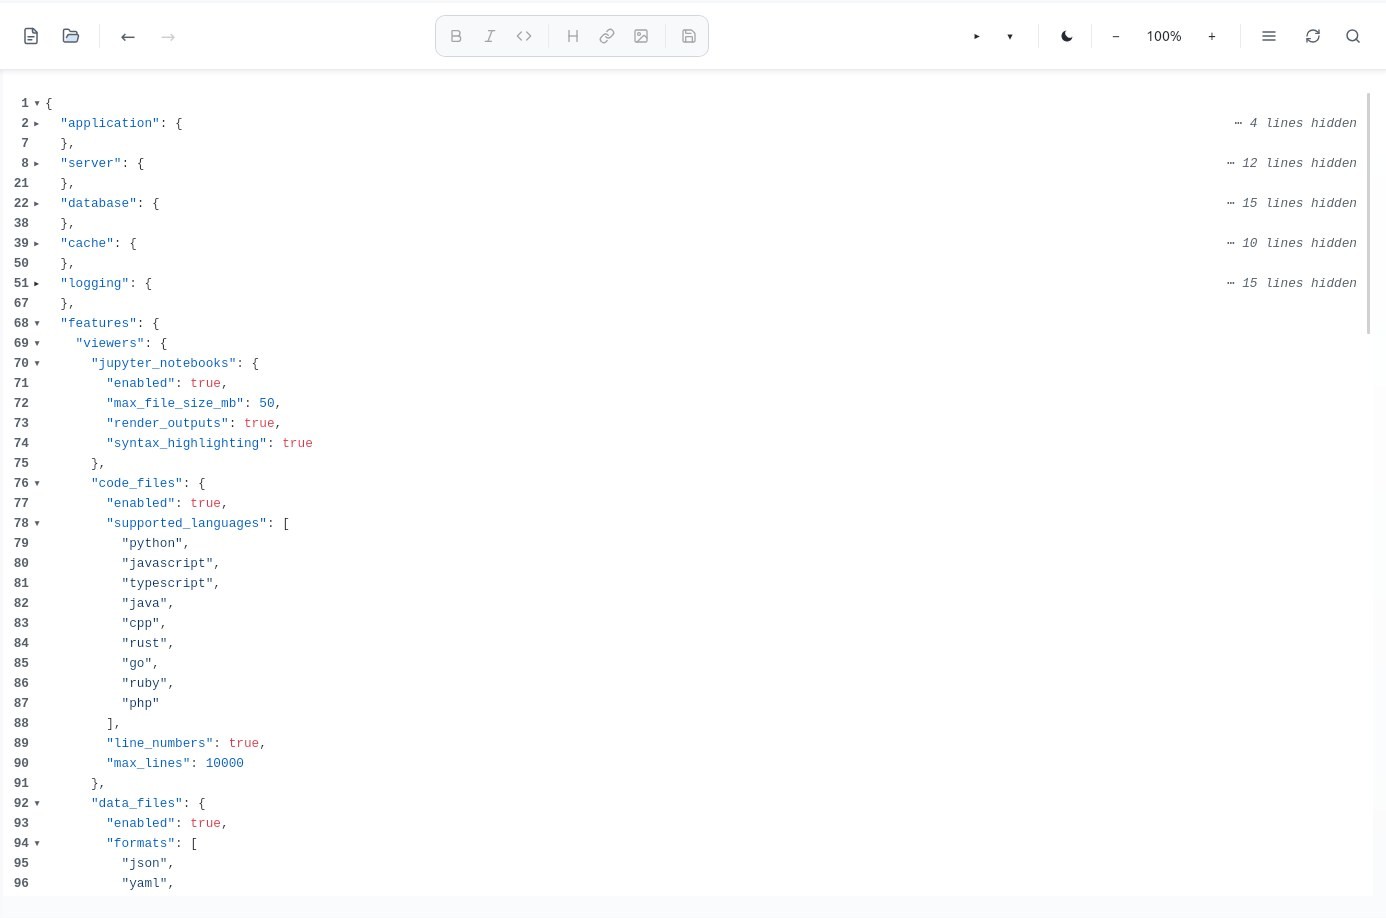Click the vertical scrollbar of the editor
This screenshot has height=918, width=1386.
[x=1368, y=213]
